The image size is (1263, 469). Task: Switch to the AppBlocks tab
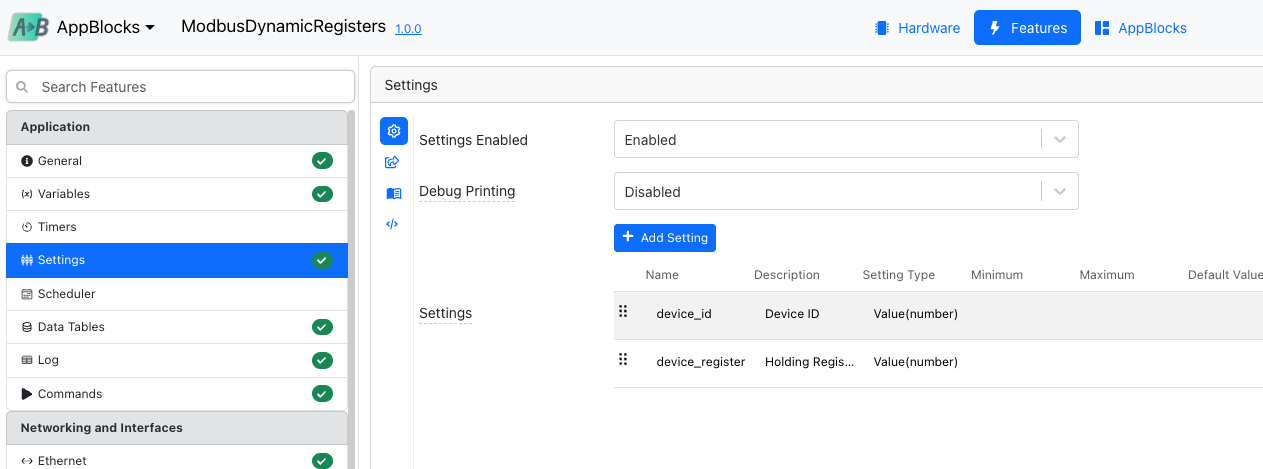pyautogui.click(x=1140, y=28)
